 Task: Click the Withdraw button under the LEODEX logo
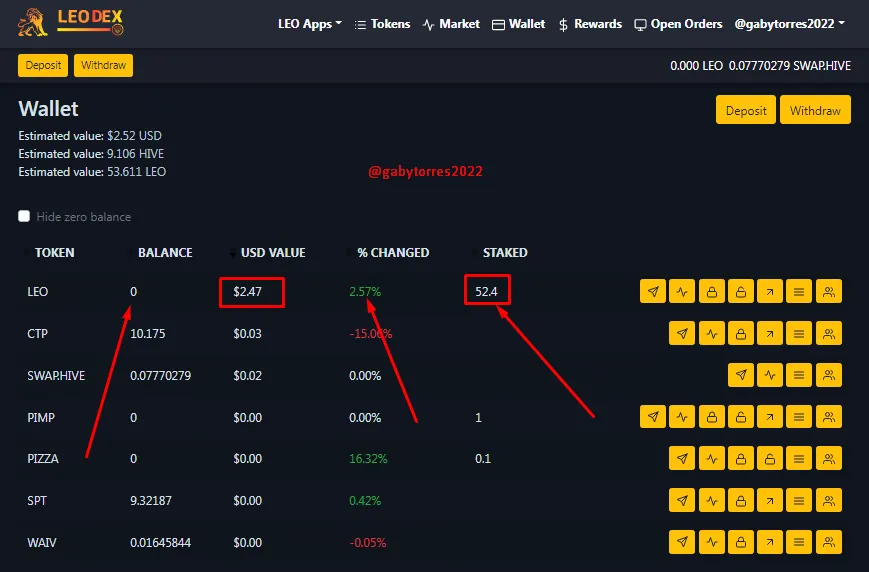click(x=104, y=65)
